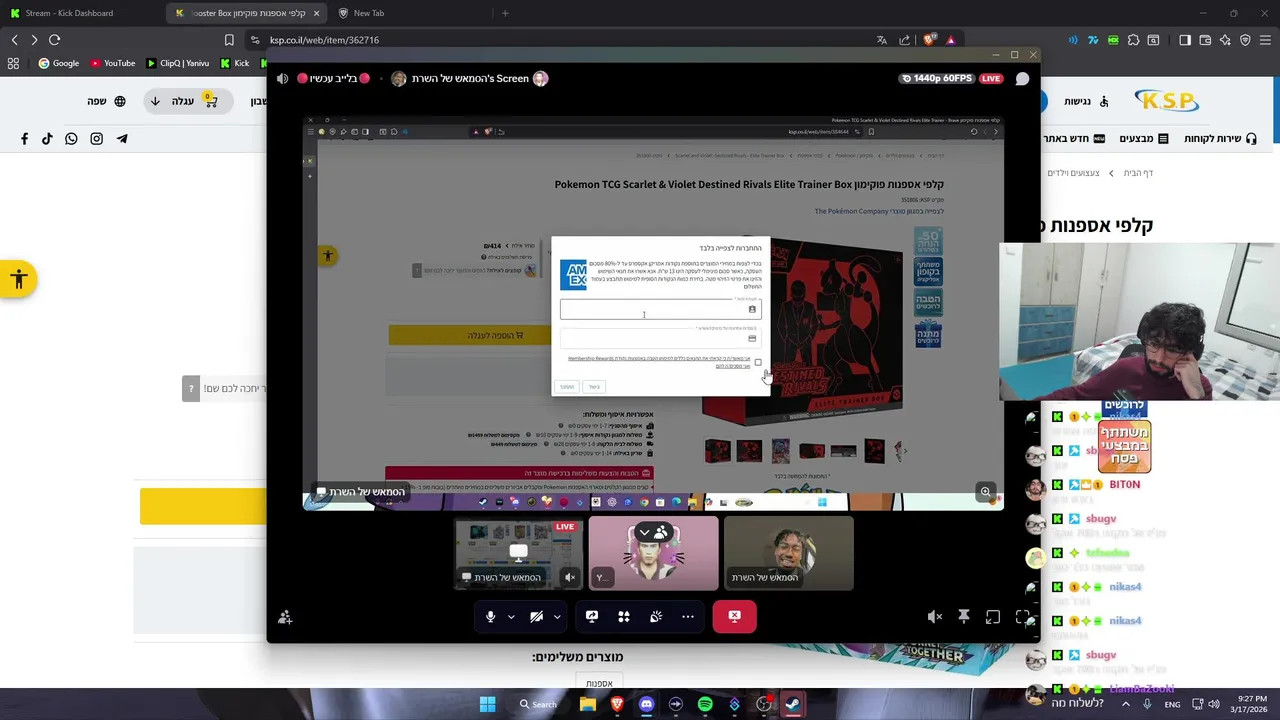Open the Leo AI sparkle icon
Screen dimensions: 1280x720
coord(1225,40)
